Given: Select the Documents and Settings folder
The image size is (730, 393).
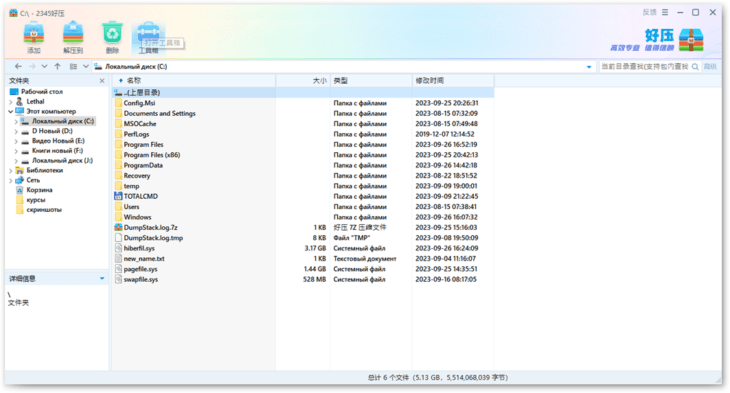Looking at the screenshot, I should [x=159, y=113].
